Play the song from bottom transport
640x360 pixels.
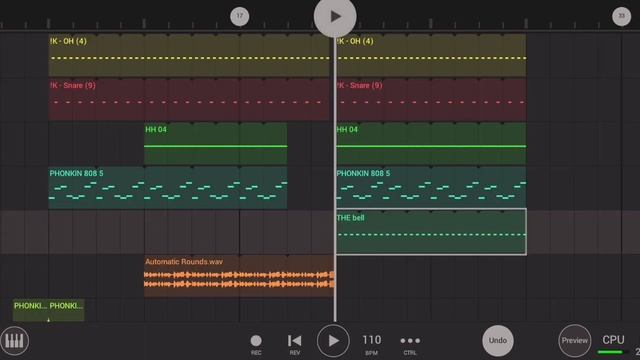333,340
